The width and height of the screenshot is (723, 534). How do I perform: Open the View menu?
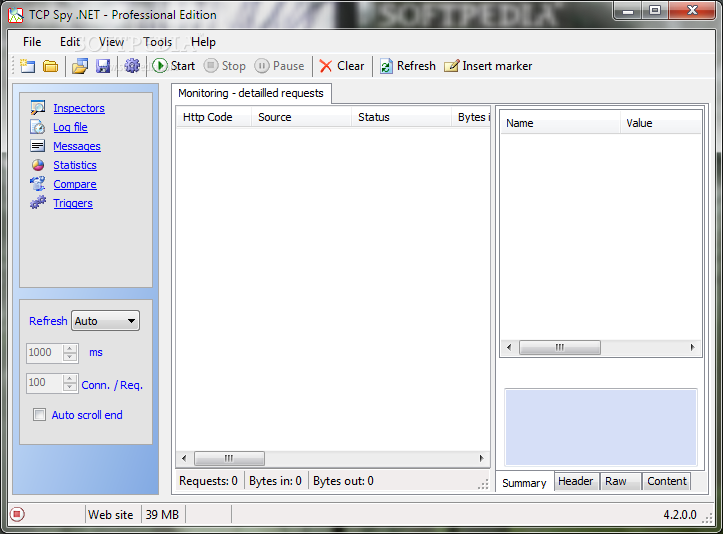[x=111, y=42]
